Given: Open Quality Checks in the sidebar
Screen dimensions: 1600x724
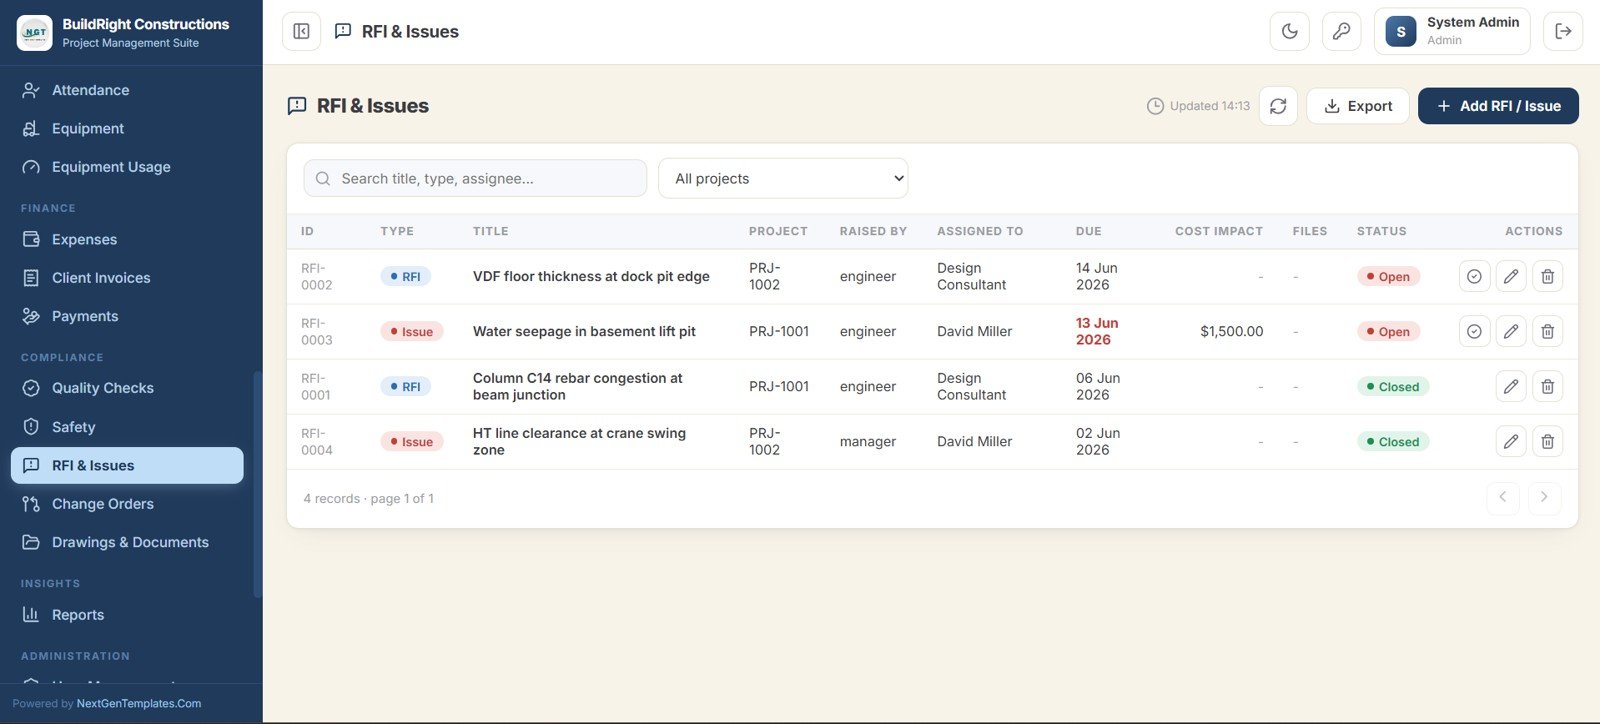Looking at the screenshot, I should click(127, 388).
